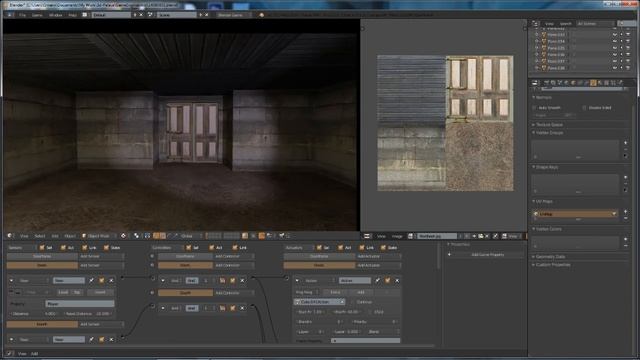
Task: Open the UV/Image editor type icon
Action: coord(367,236)
